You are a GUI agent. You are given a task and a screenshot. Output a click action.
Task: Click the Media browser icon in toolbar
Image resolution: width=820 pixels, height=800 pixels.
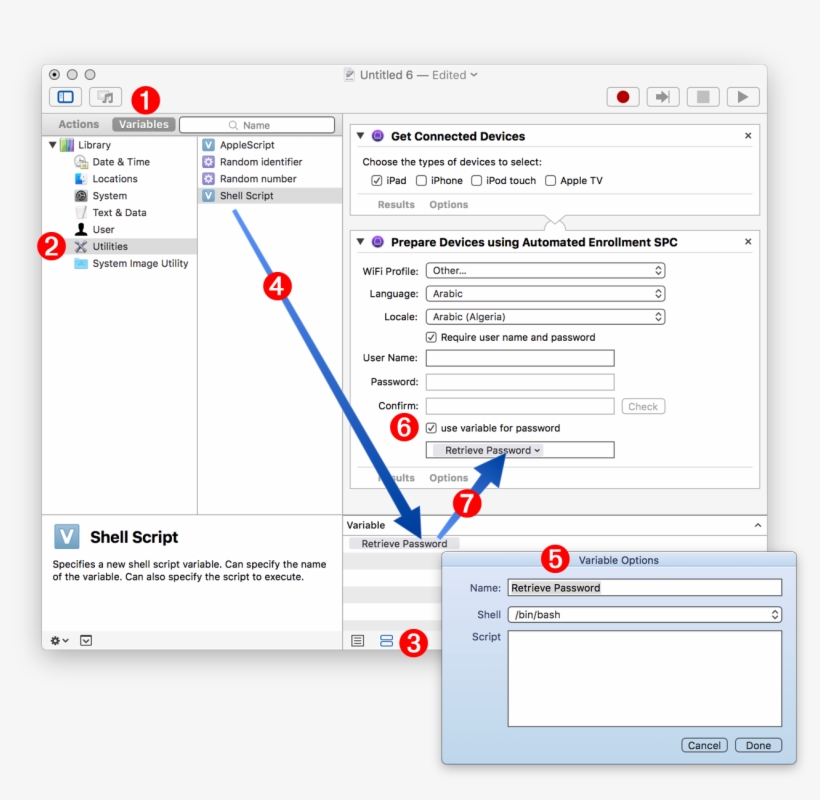105,96
